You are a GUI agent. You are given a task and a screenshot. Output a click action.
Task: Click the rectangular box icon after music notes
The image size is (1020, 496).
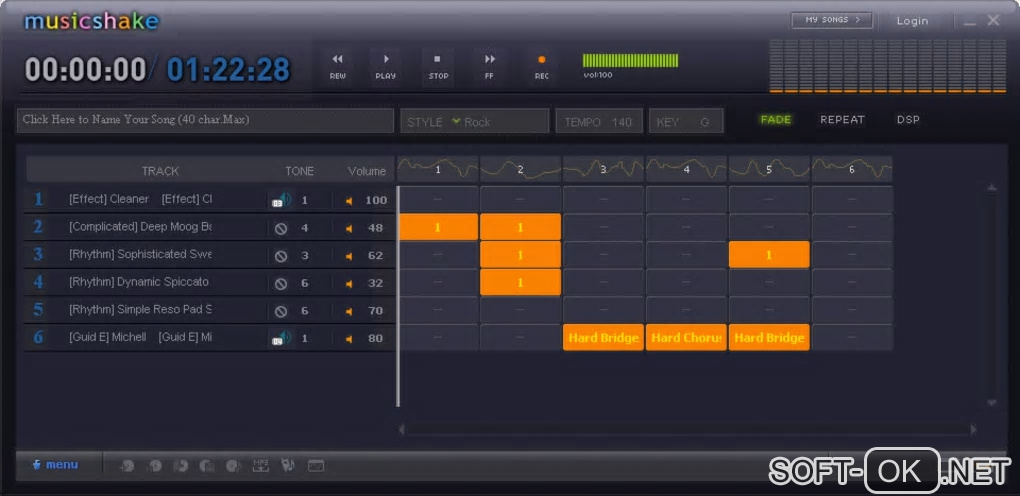tap(316, 466)
